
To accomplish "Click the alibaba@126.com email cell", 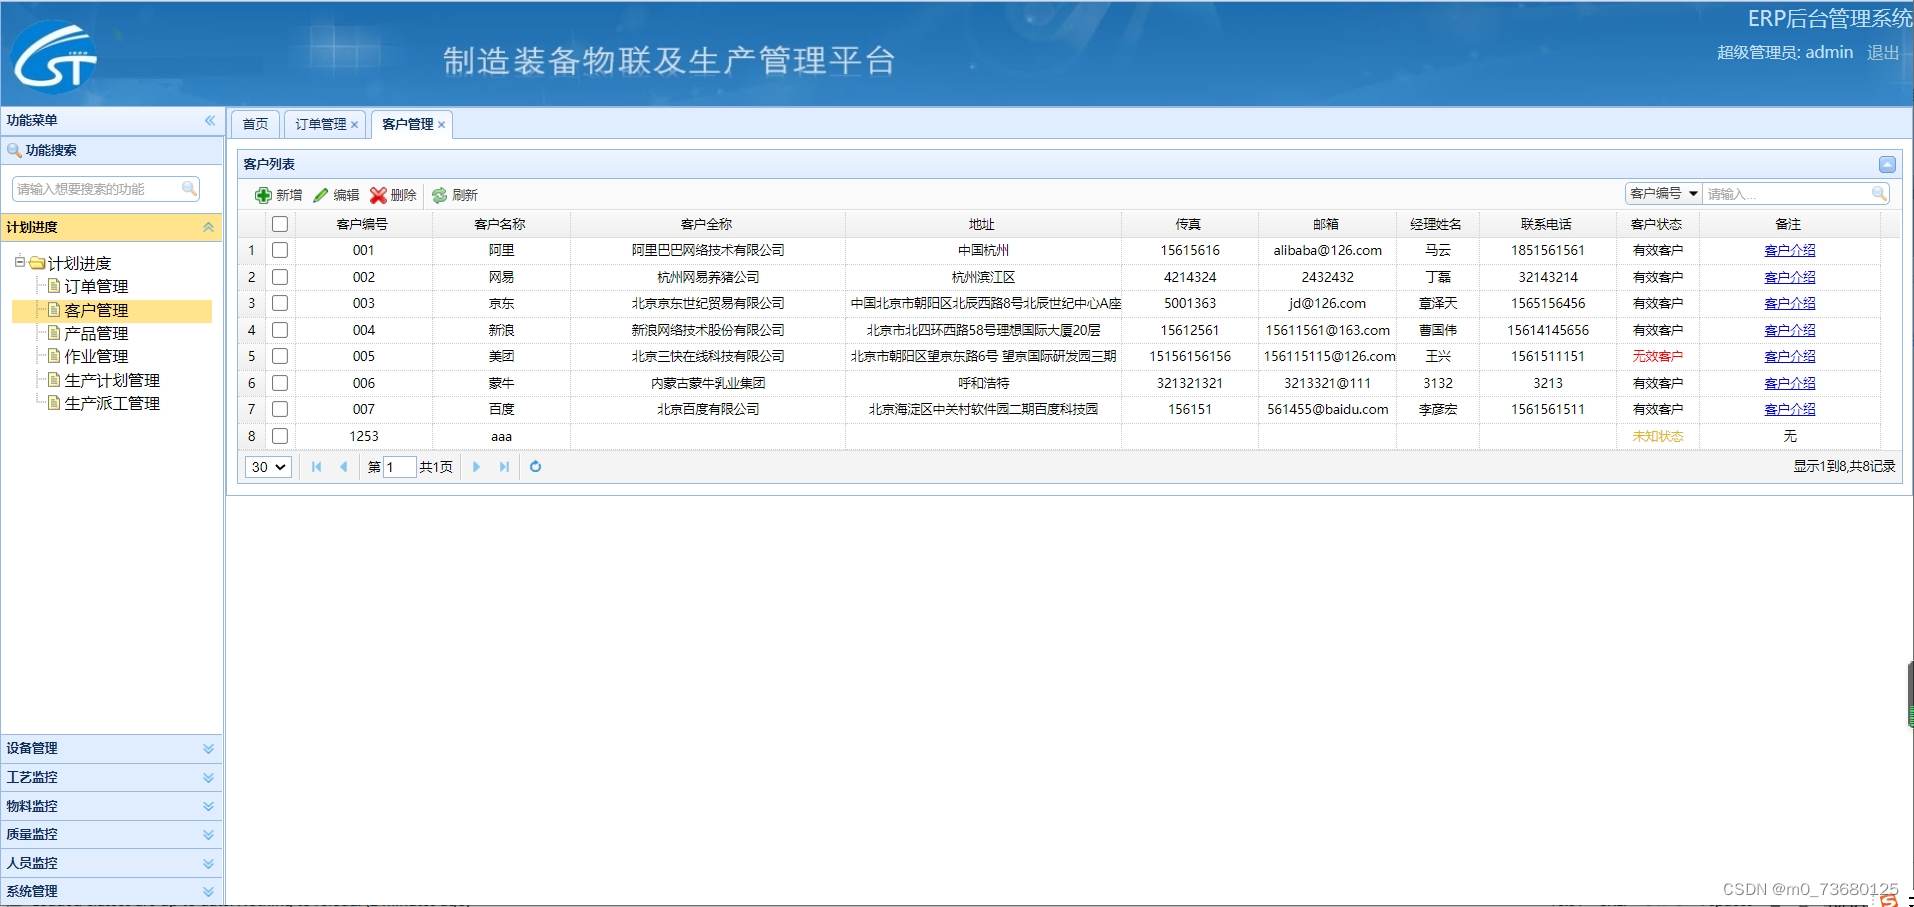I will coord(1327,250).
